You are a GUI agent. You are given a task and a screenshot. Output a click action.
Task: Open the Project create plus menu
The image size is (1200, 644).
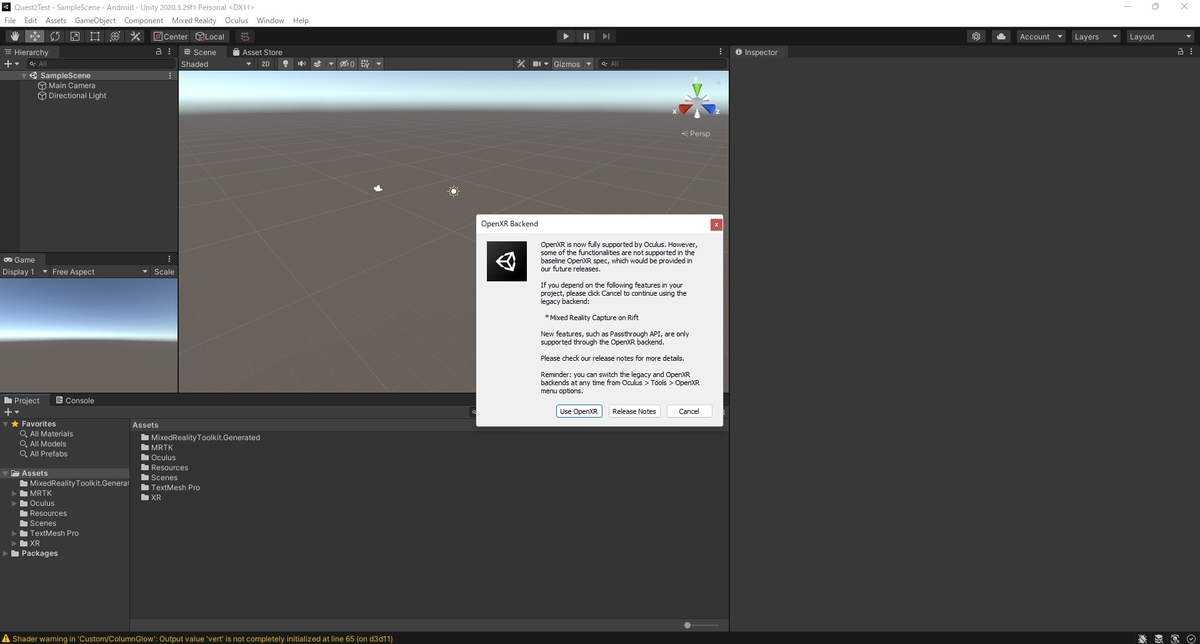click(x=11, y=412)
